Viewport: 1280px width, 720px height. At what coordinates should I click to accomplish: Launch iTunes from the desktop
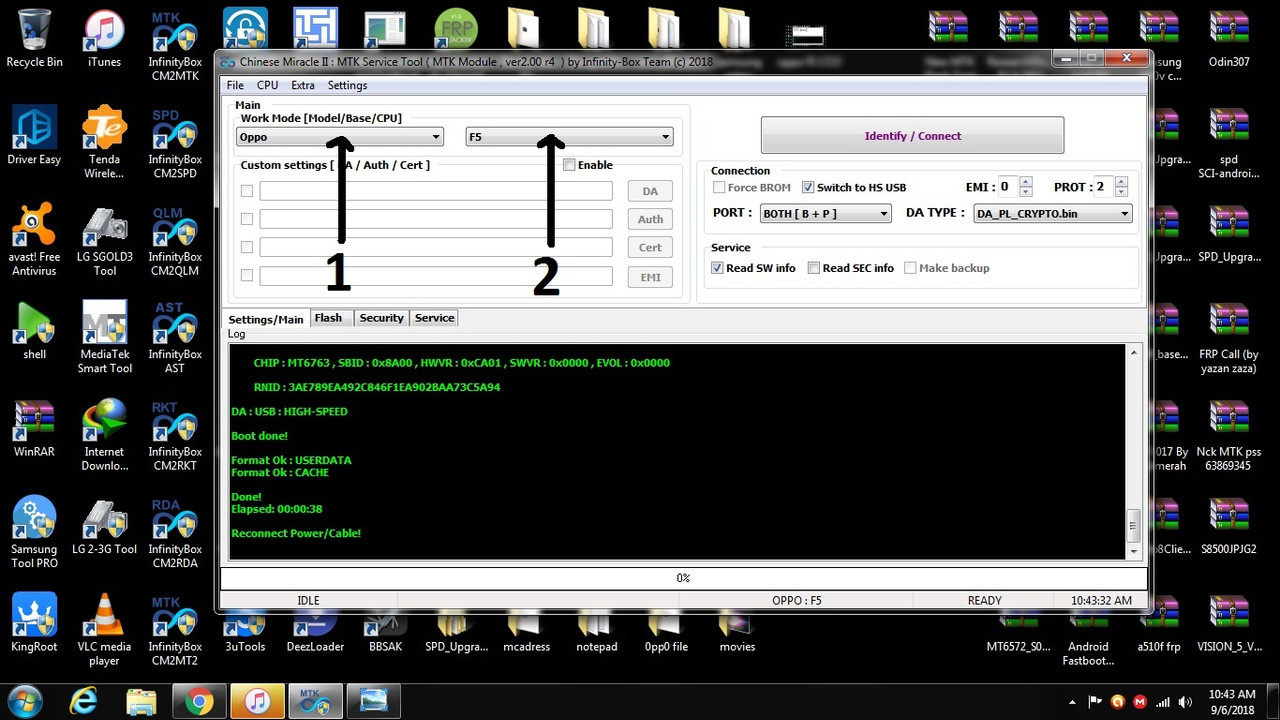pos(104,38)
